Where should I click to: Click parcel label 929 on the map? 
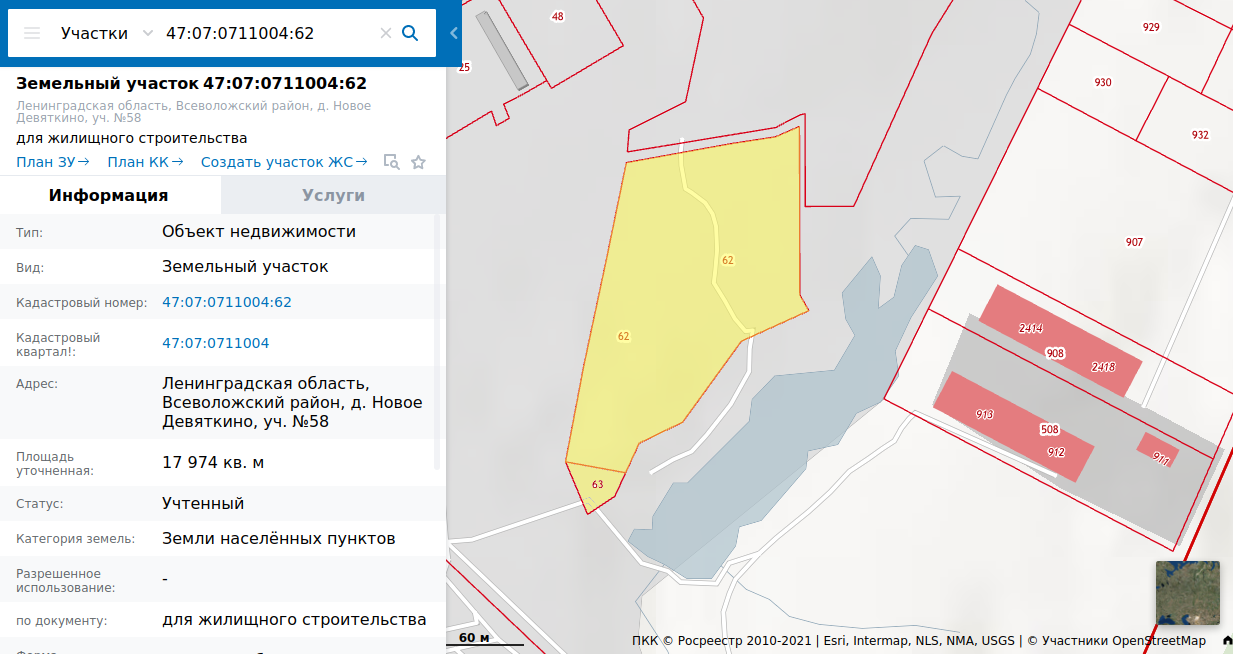click(1151, 27)
